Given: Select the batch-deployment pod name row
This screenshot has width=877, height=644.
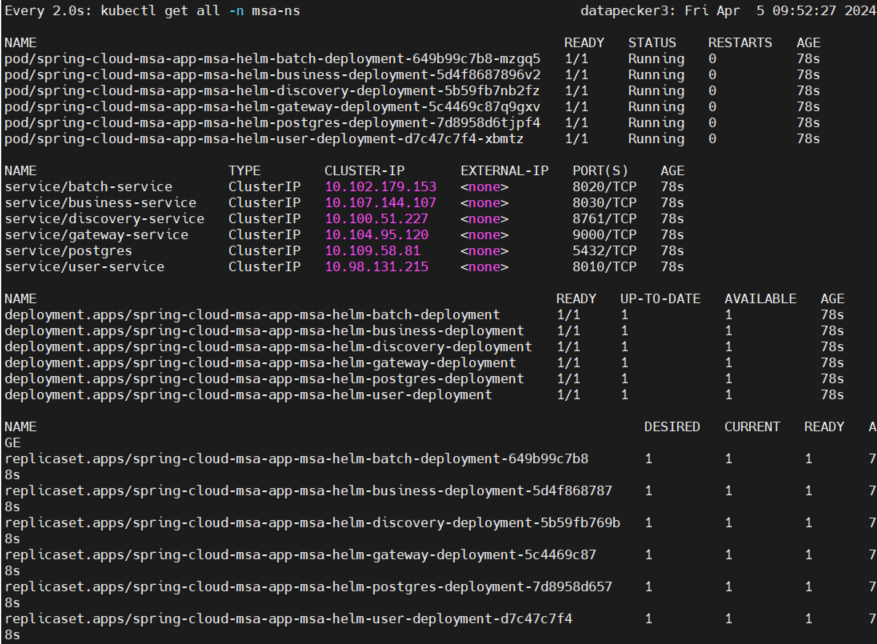Looking at the screenshot, I should (x=272, y=59).
